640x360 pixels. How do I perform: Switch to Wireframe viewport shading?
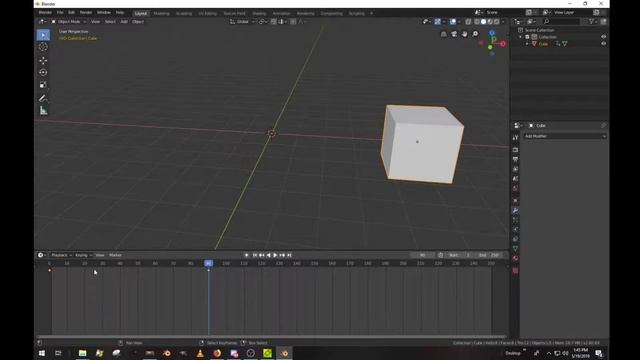477,22
